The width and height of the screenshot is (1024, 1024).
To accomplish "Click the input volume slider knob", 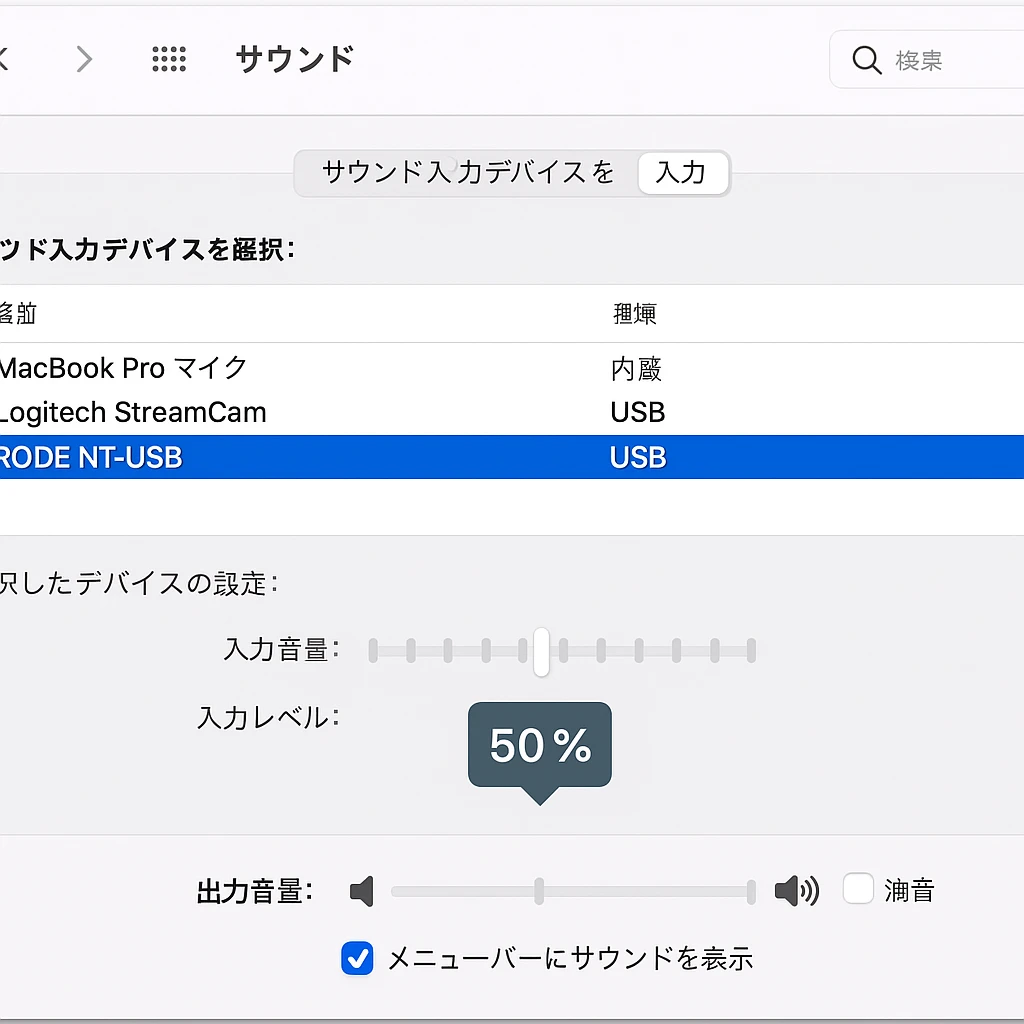I will 541,652.
